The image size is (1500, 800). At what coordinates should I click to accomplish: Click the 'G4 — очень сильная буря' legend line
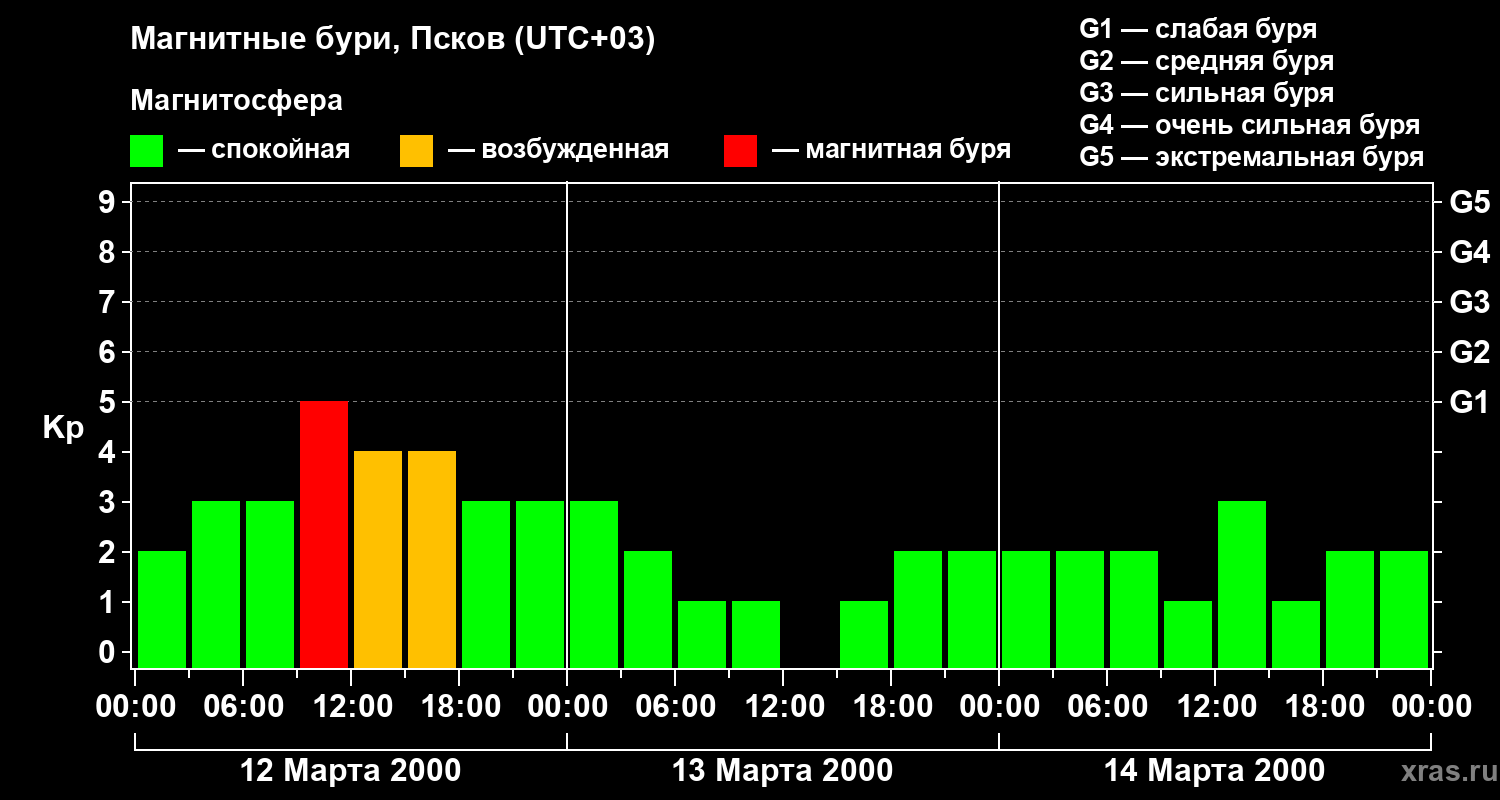coord(1249,125)
